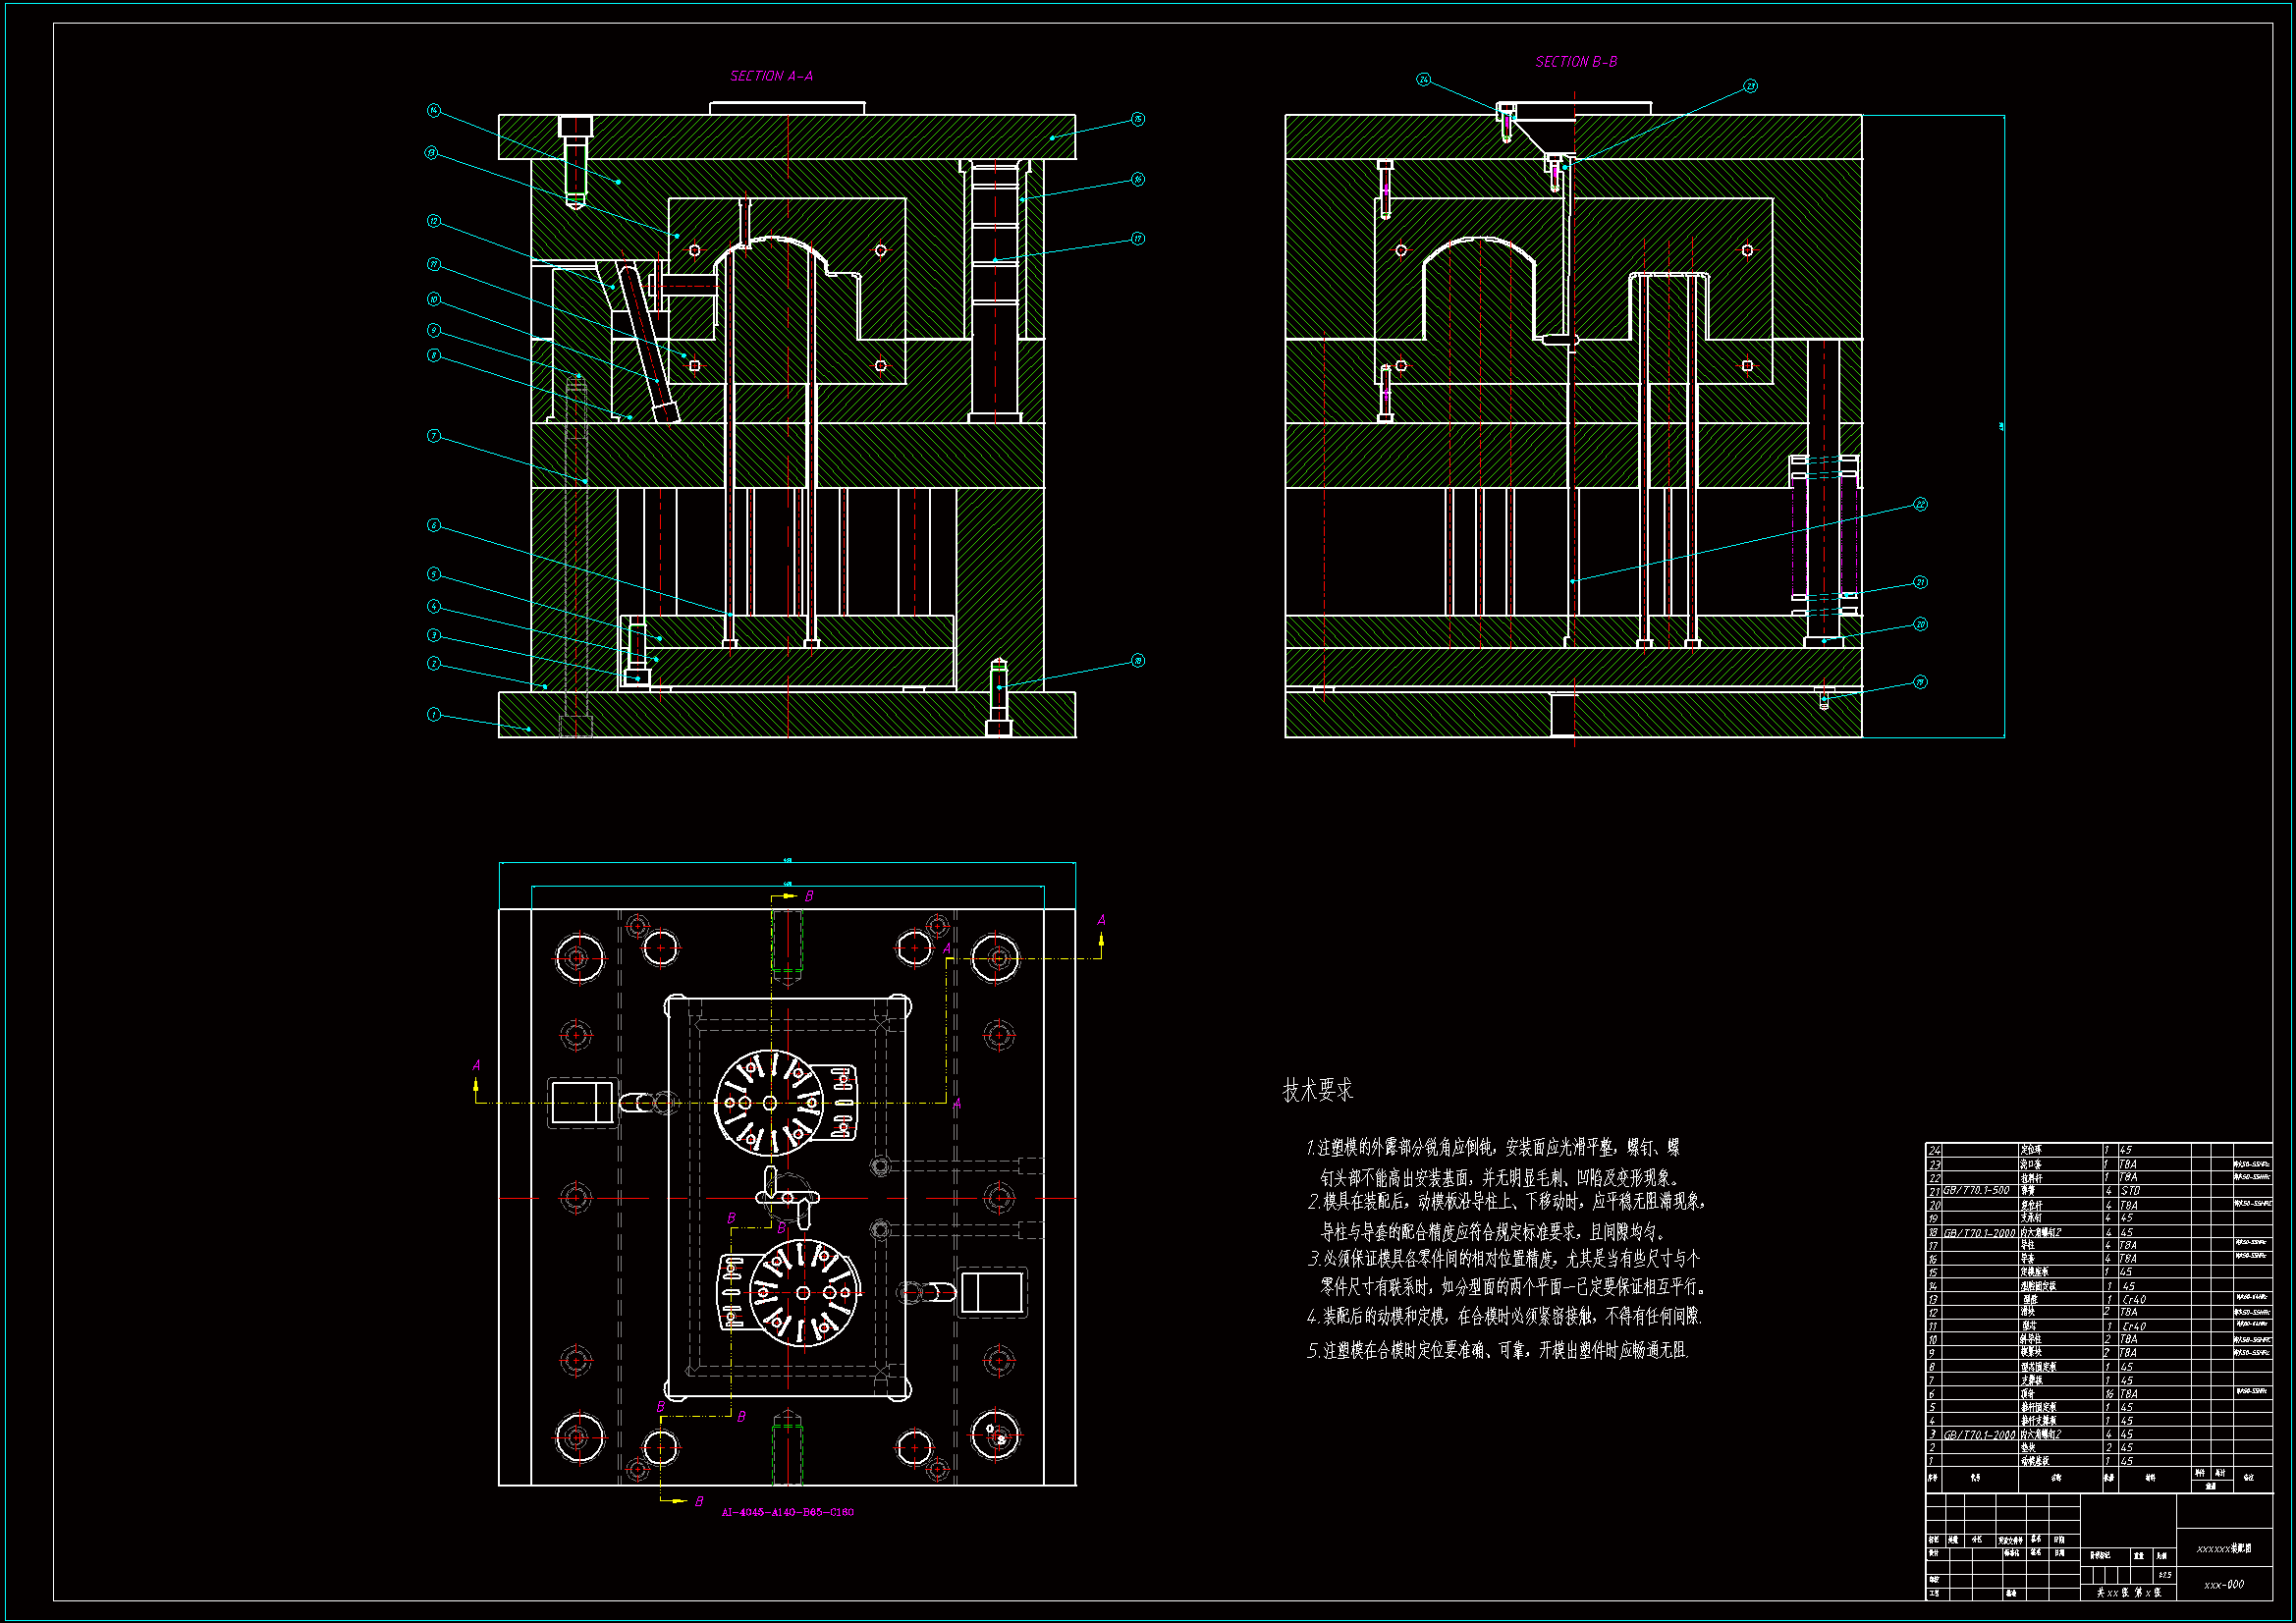The image size is (2296, 1623).
Task: Select part balloon number 17
Action: click(1138, 238)
